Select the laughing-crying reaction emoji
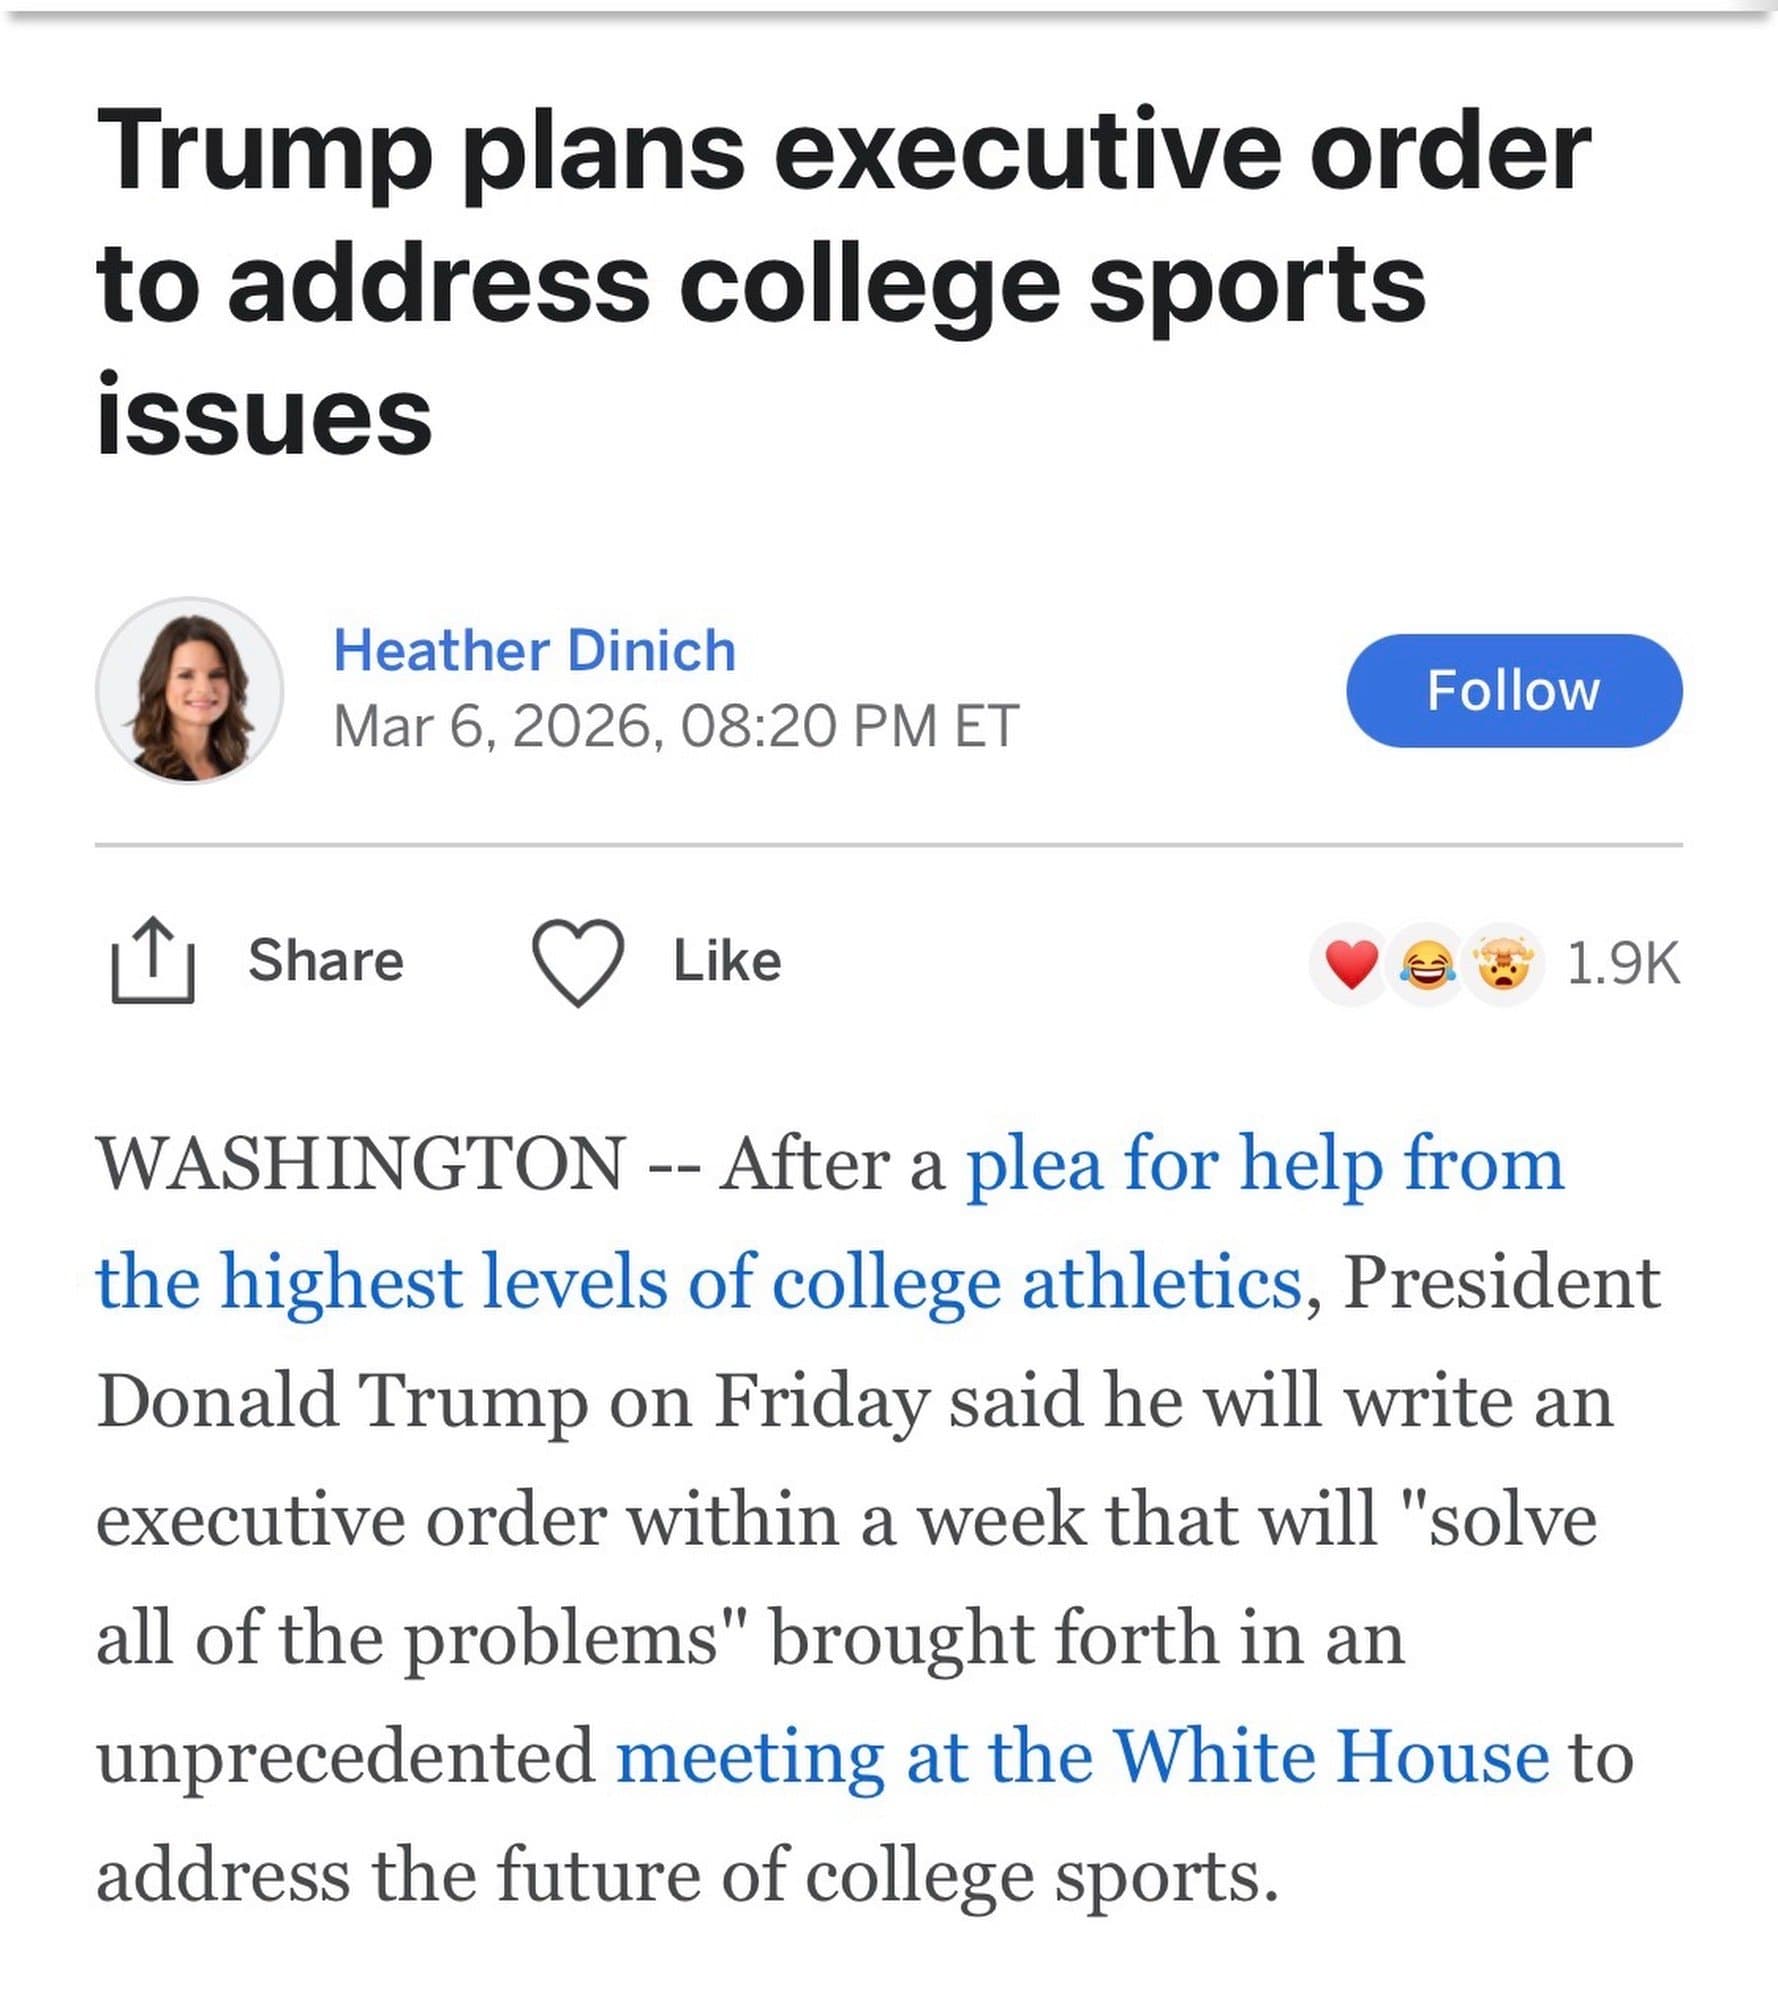Screen dimensions: 1778x2000 [1427, 965]
